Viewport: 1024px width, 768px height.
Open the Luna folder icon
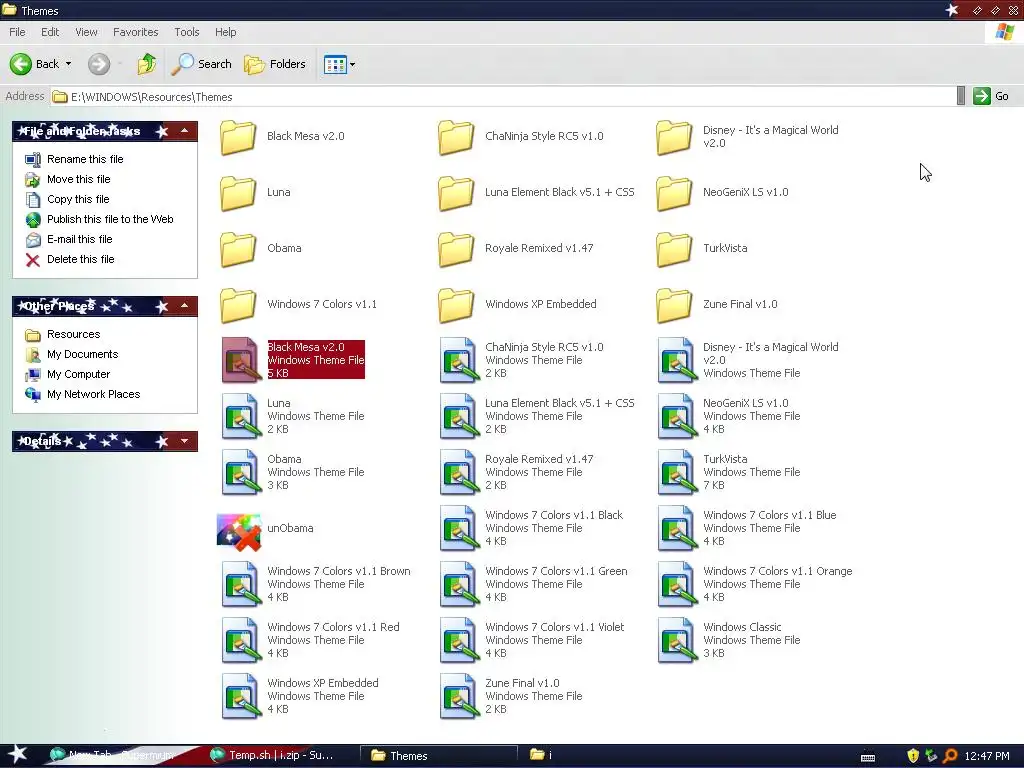(238, 193)
